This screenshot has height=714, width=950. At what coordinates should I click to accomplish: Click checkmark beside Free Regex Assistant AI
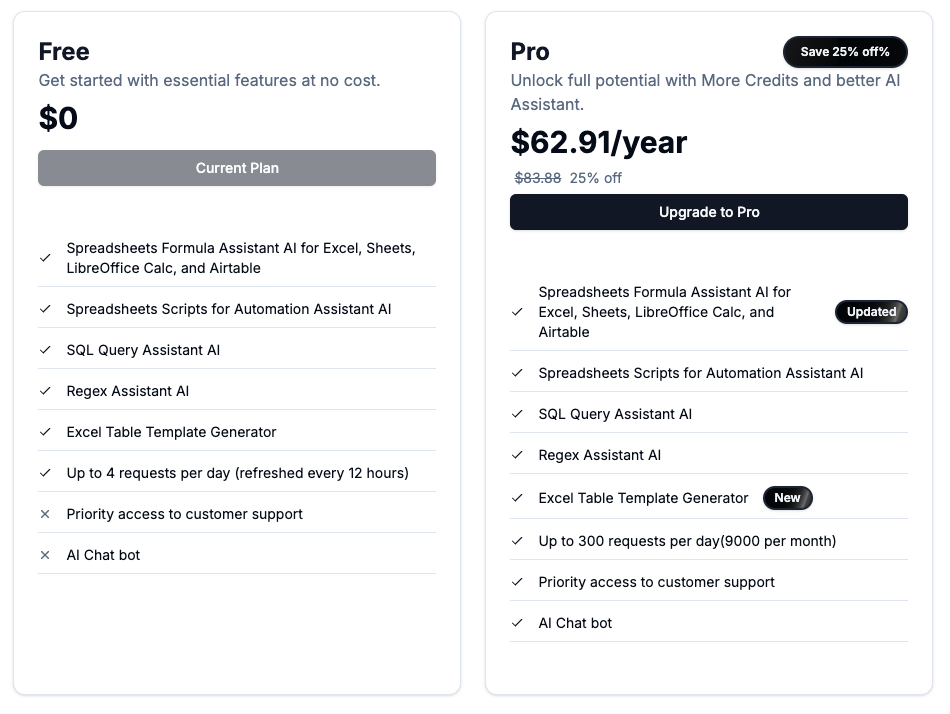(x=45, y=391)
